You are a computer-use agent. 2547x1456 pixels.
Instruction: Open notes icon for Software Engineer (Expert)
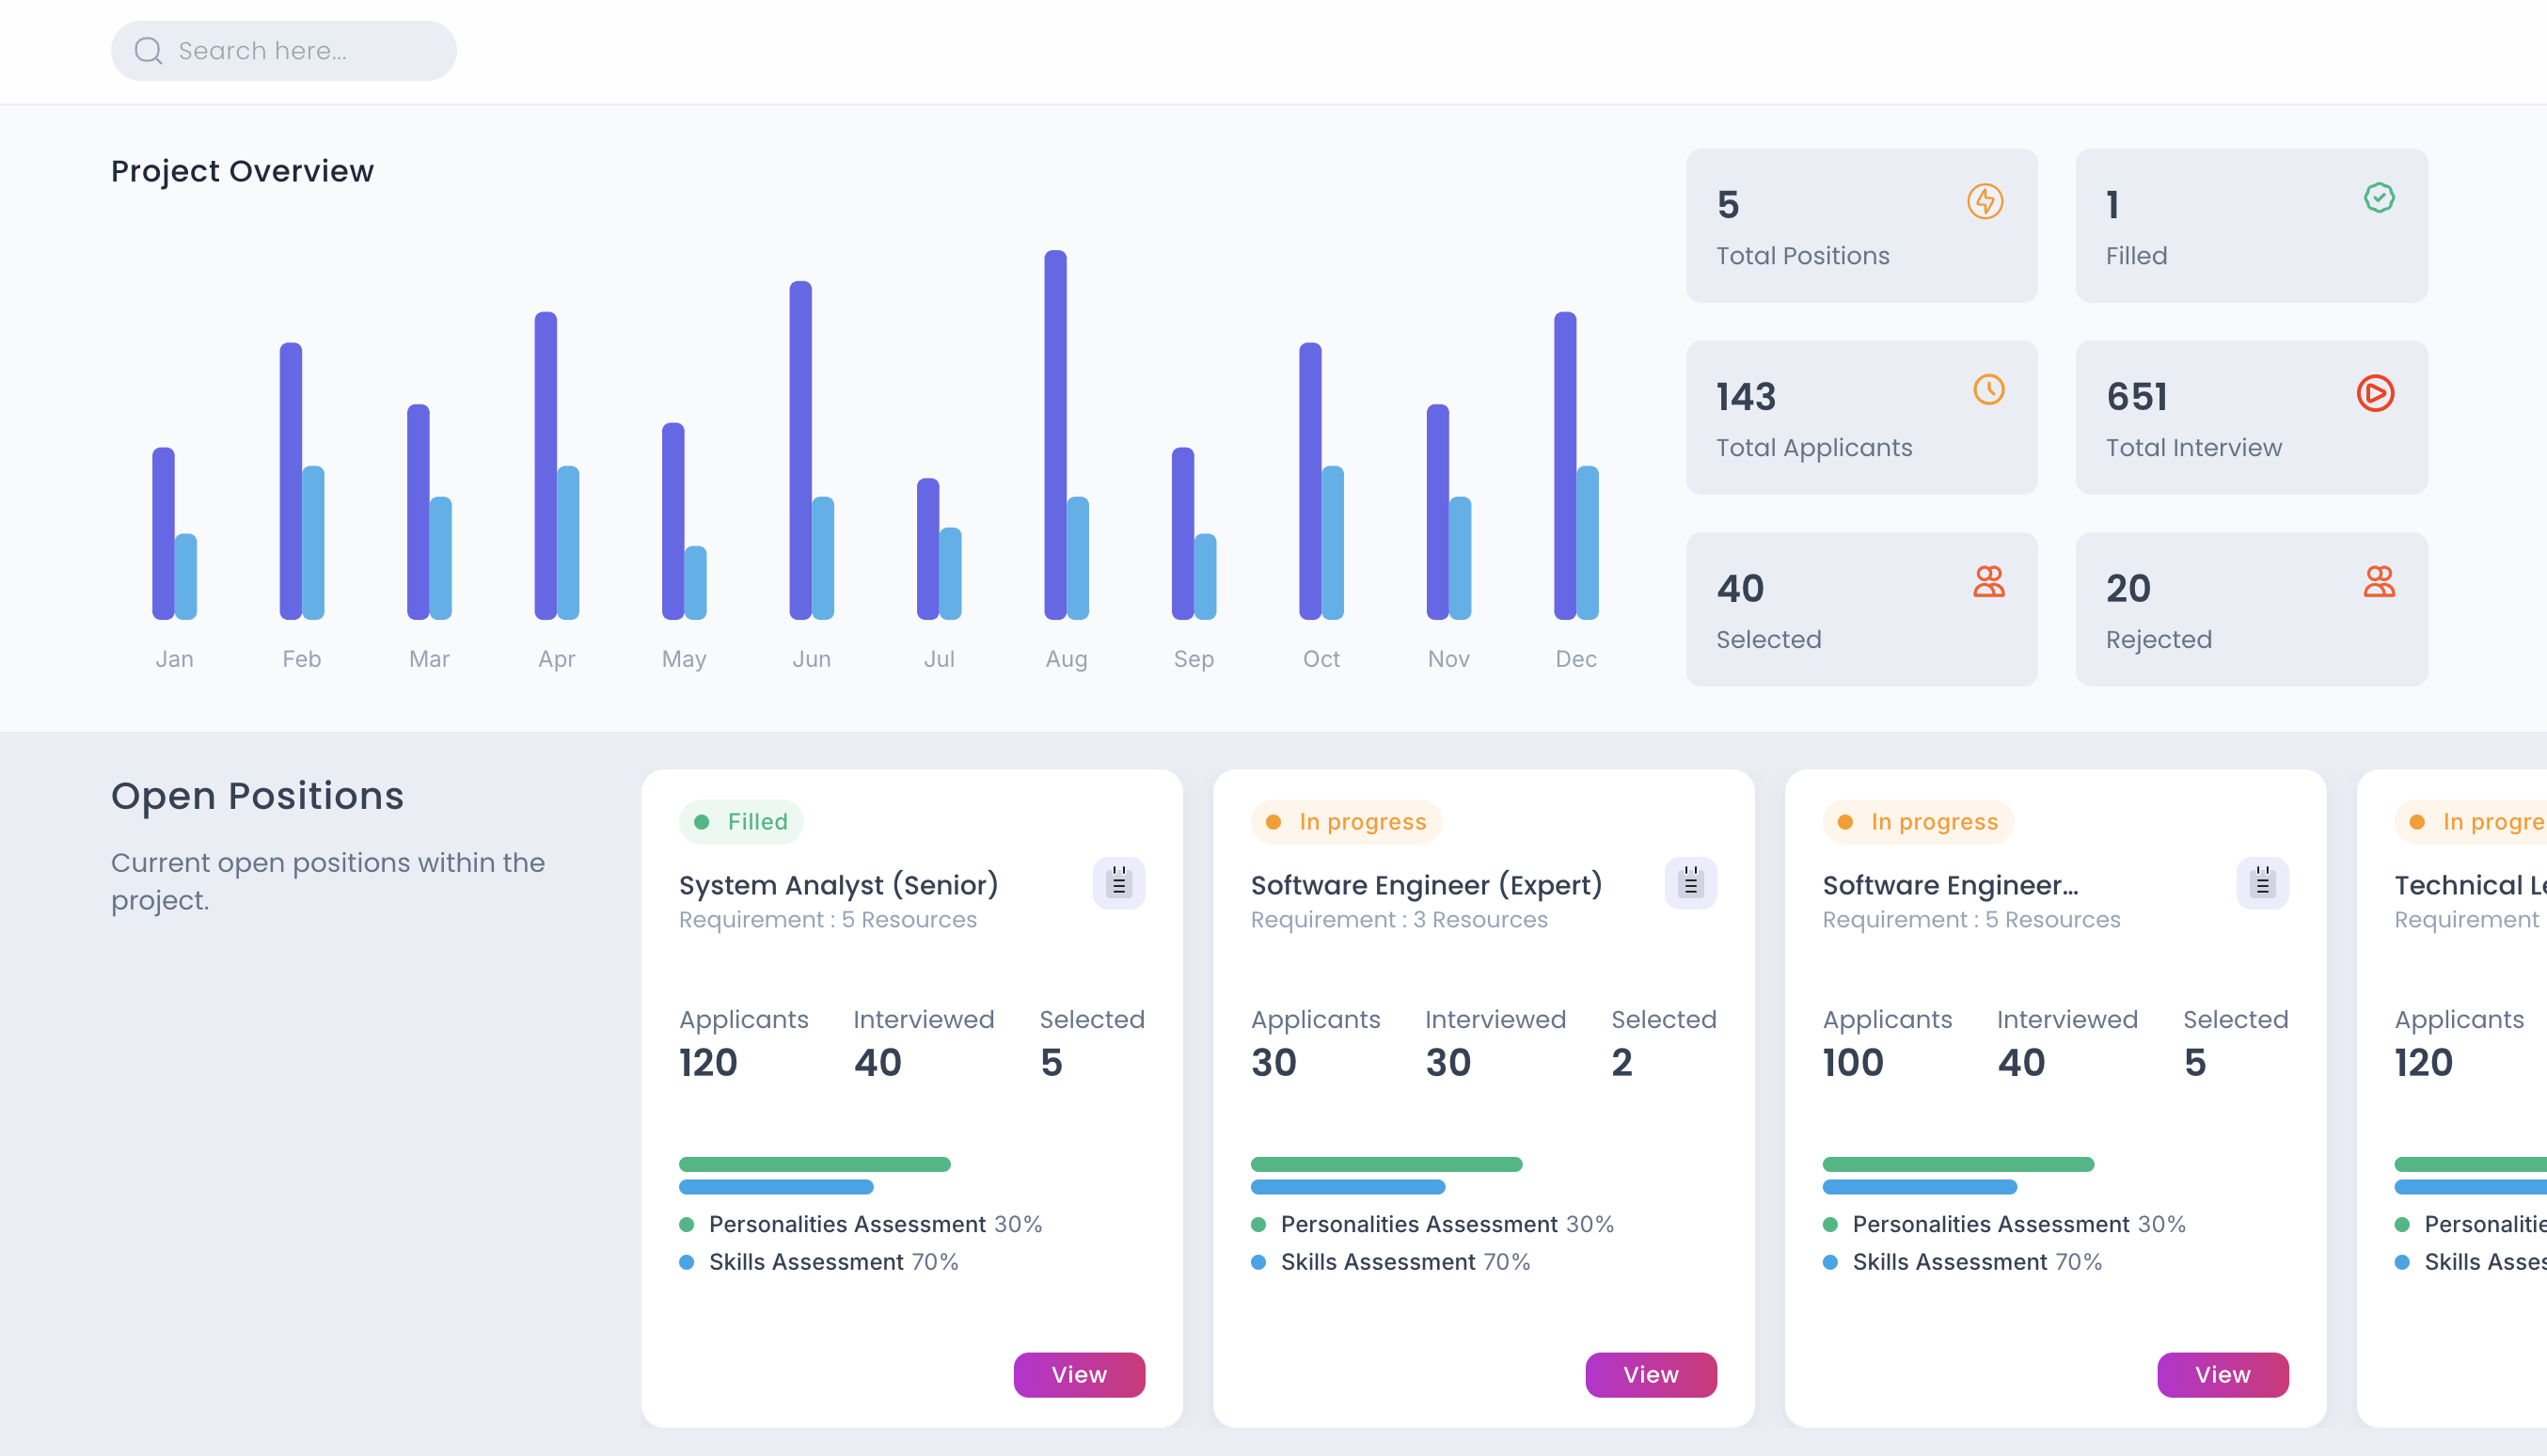pyautogui.click(x=1691, y=883)
